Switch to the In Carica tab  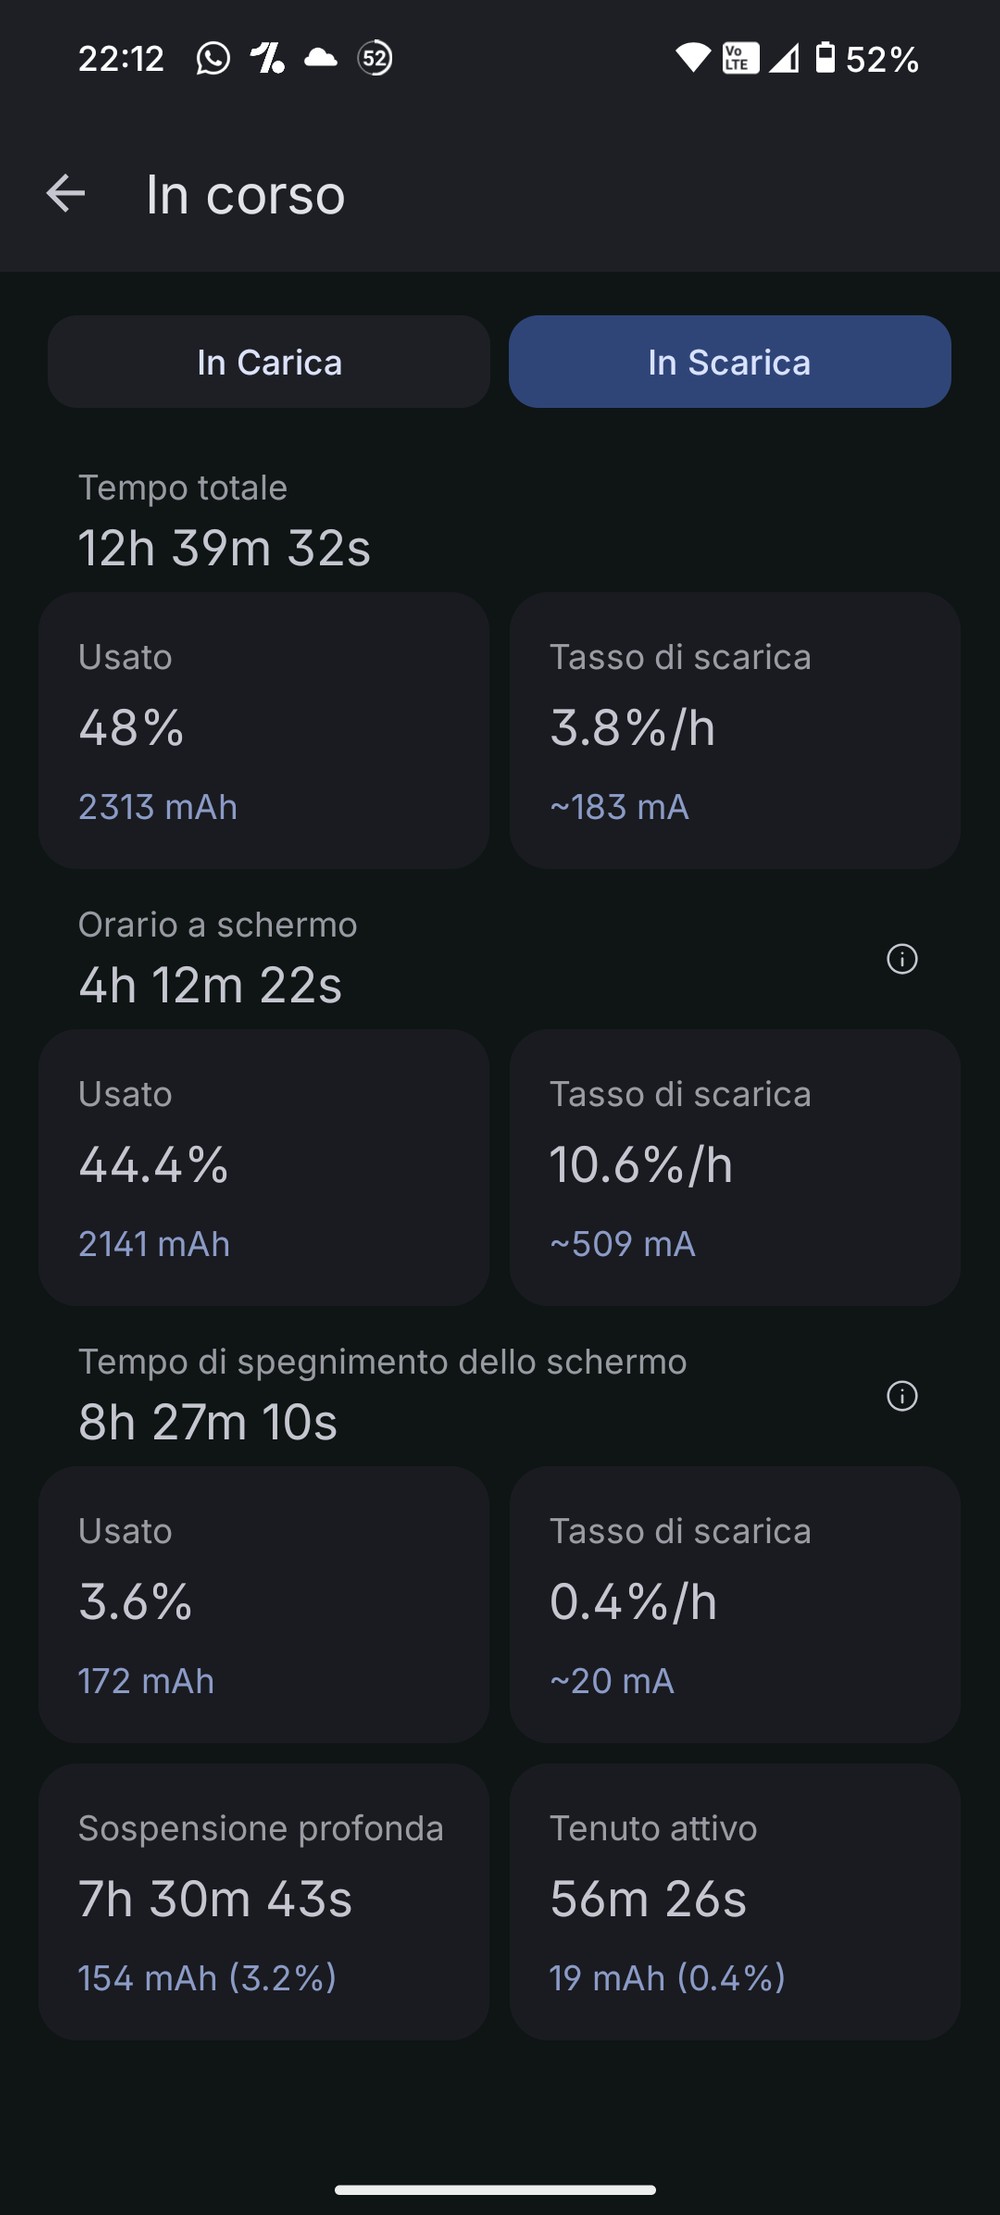click(x=269, y=362)
